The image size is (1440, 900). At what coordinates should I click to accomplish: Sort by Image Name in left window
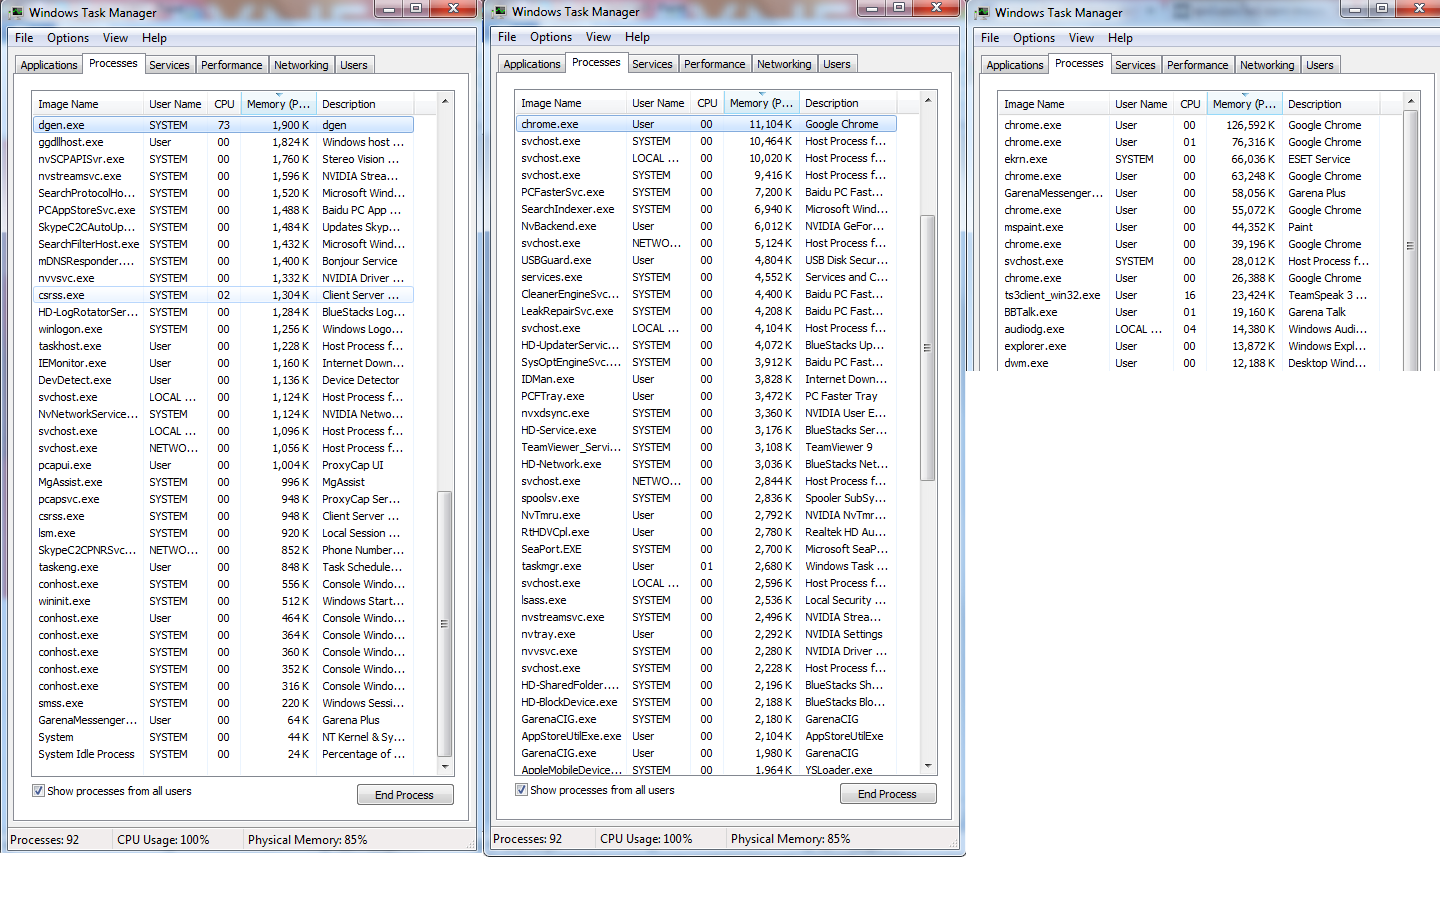pyautogui.click(x=88, y=104)
